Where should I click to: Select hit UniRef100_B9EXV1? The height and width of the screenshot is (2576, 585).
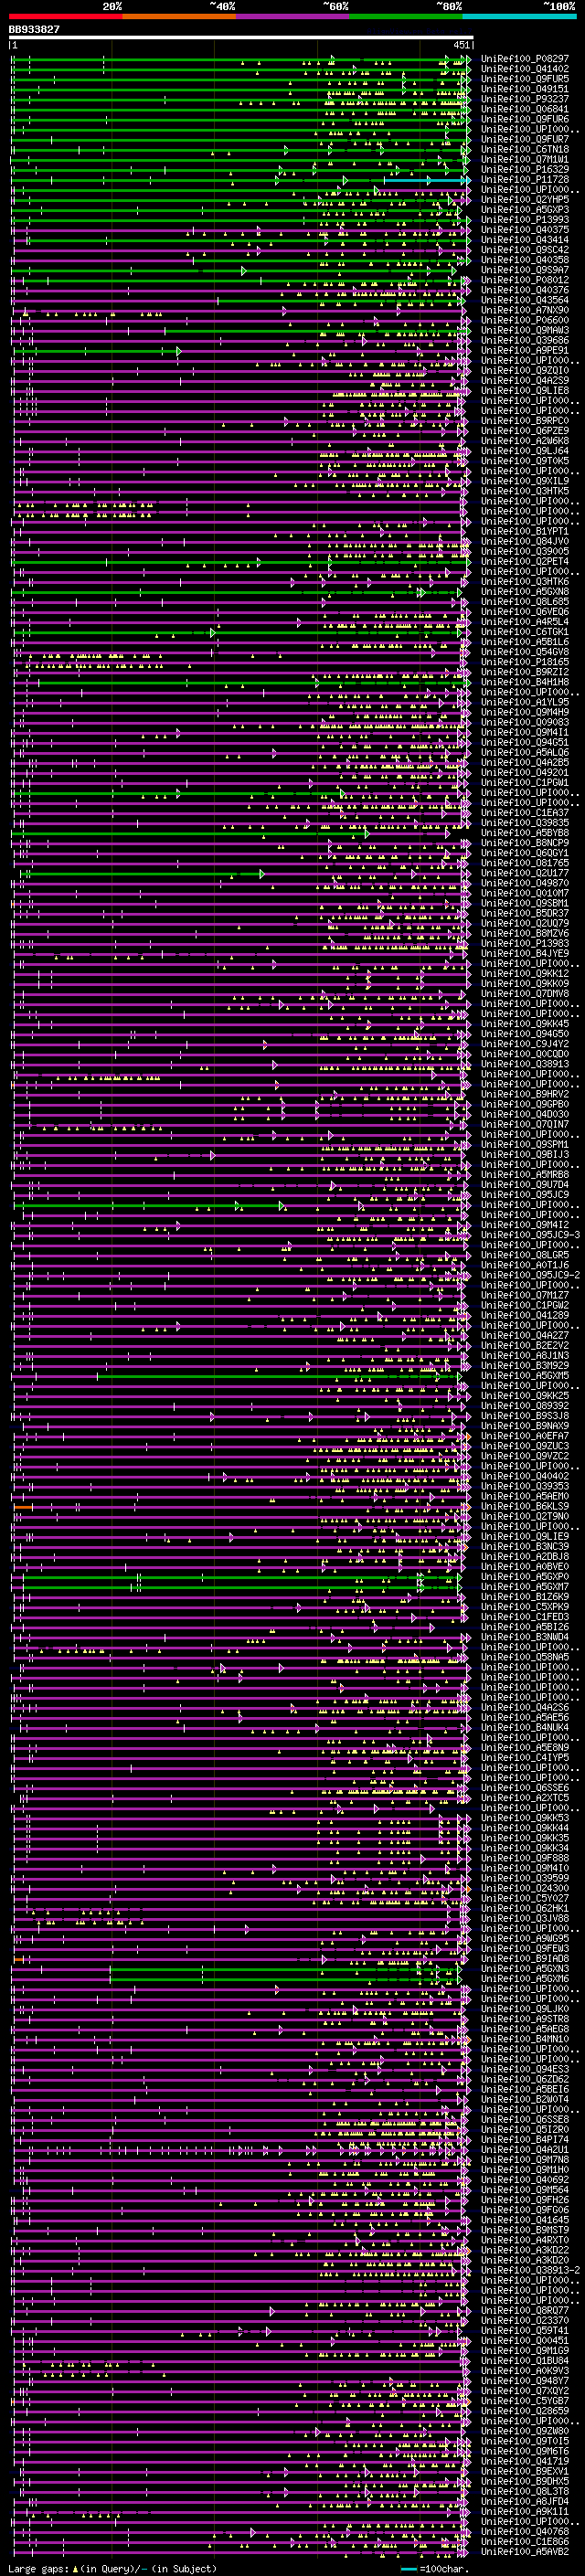pyautogui.click(x=524, y=2471)
